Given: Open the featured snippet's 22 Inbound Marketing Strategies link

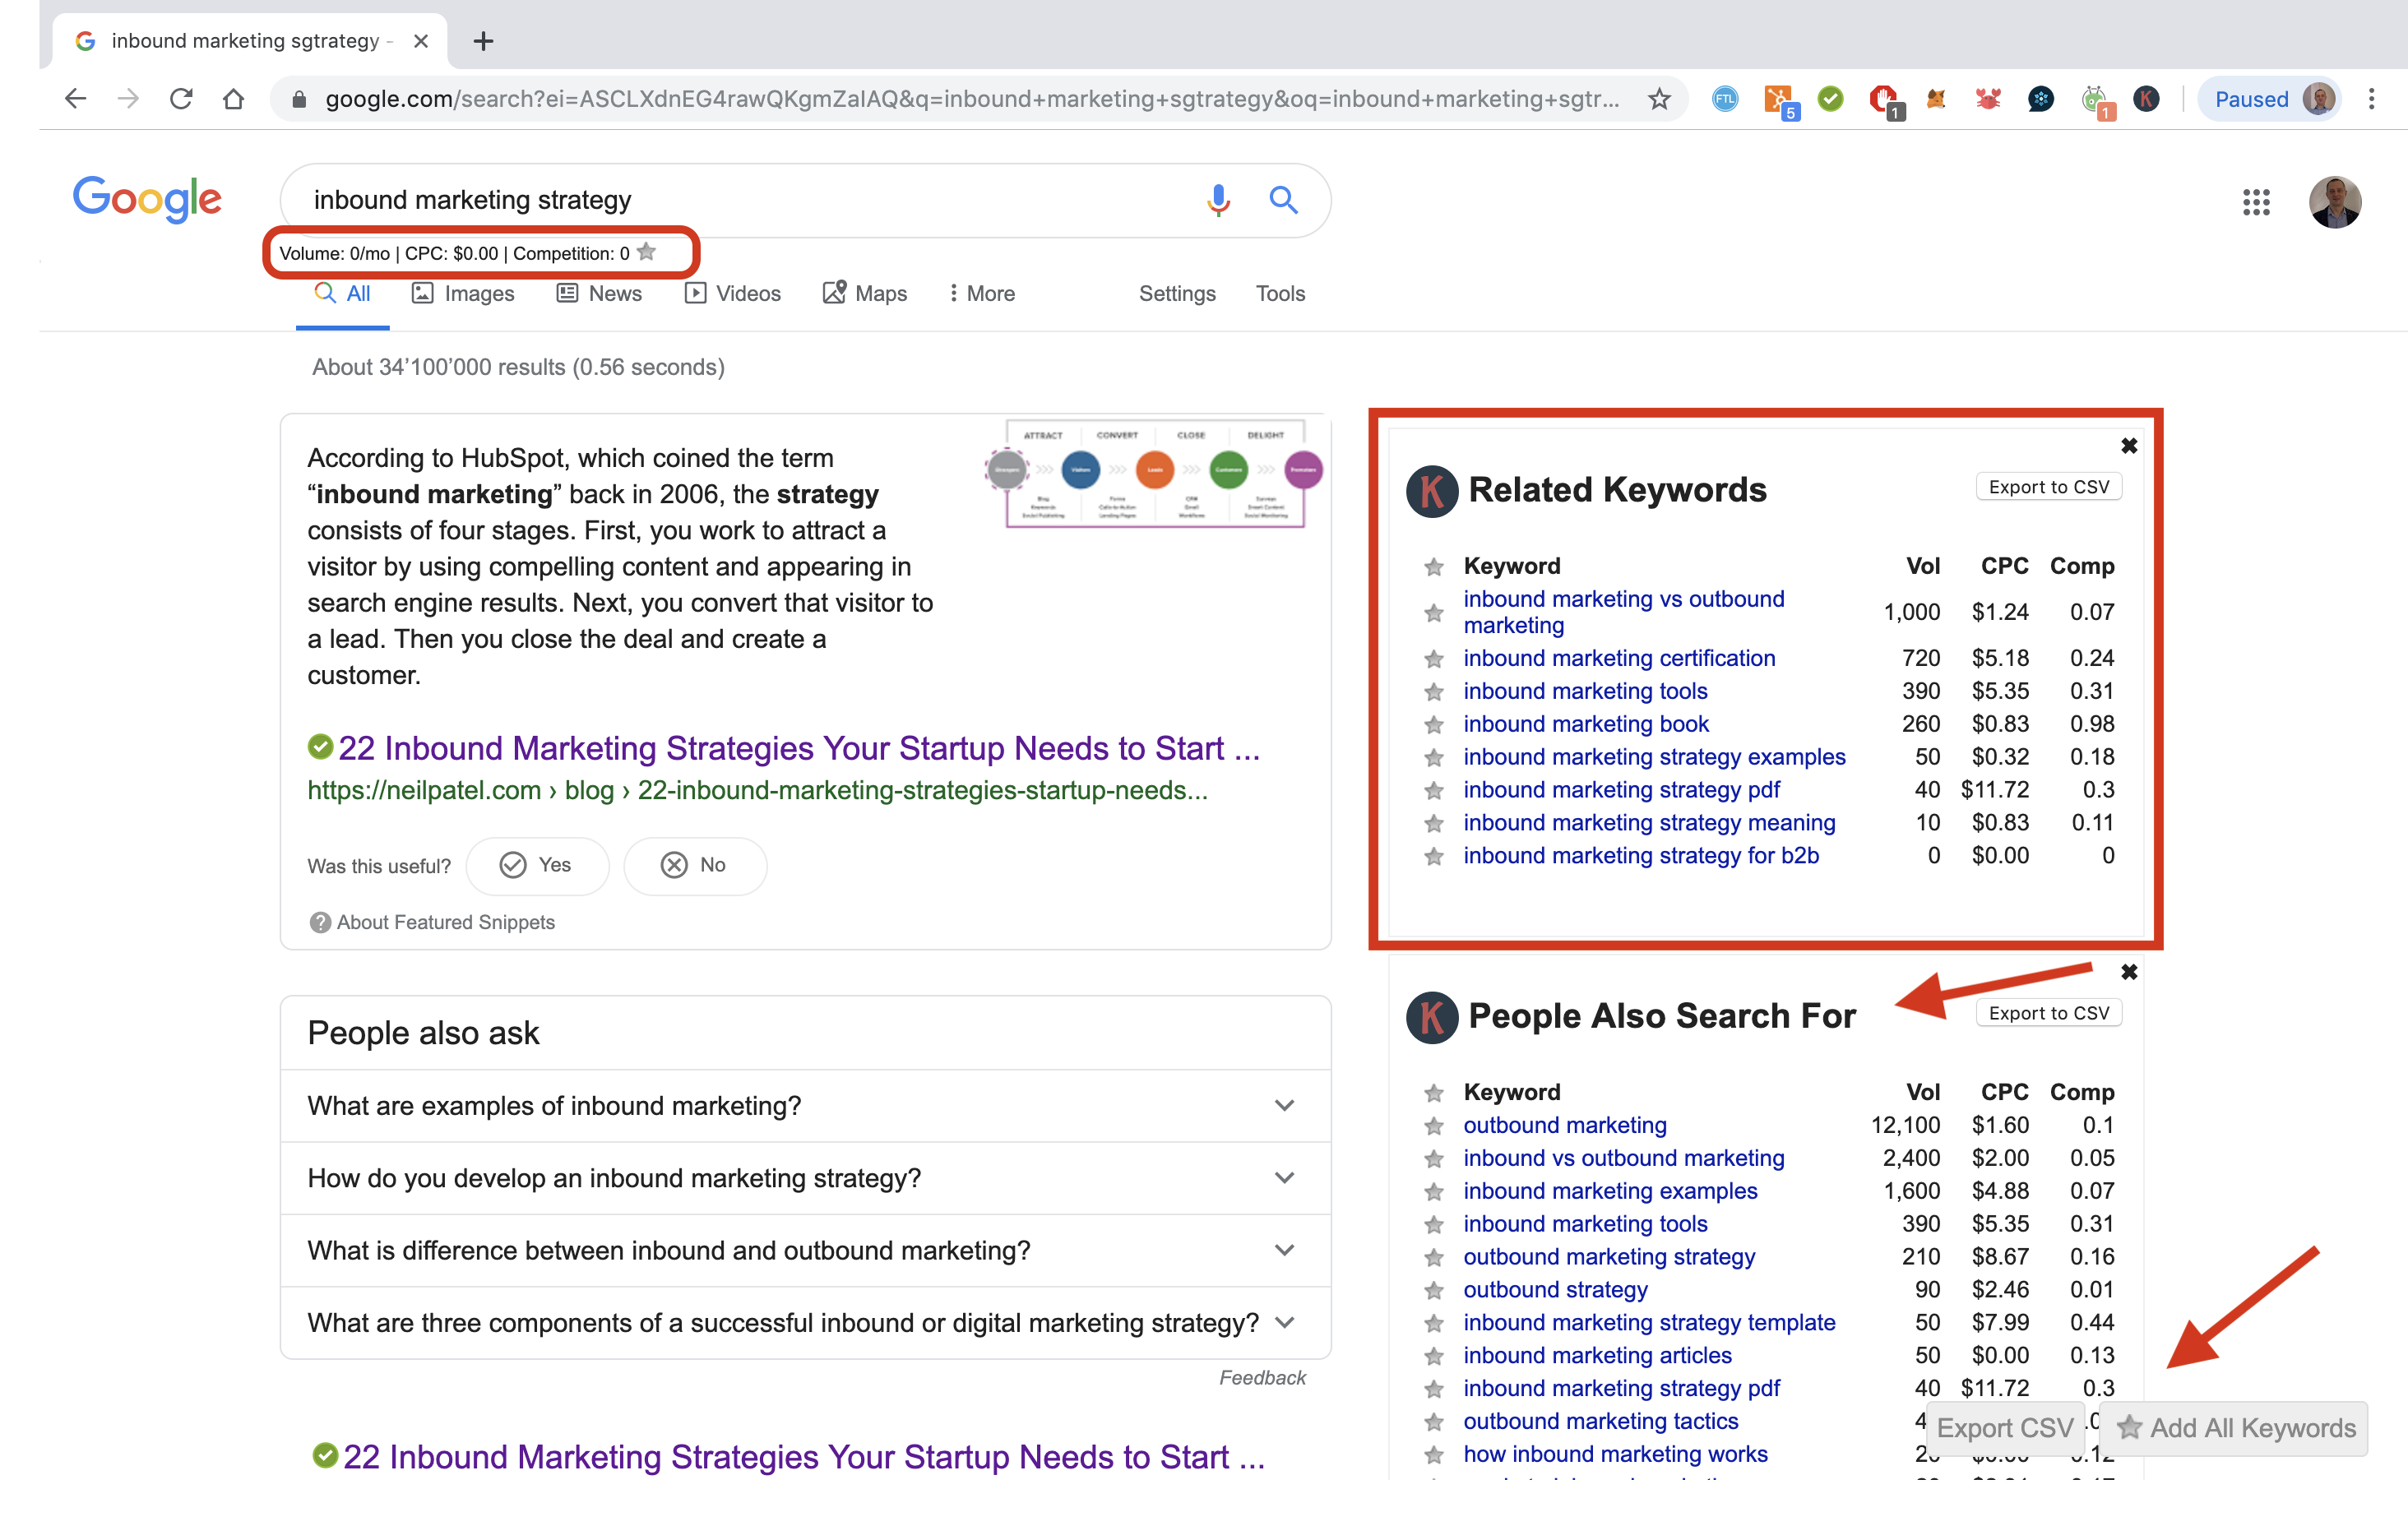Looking at the screenshot, I should click(798, 748).
